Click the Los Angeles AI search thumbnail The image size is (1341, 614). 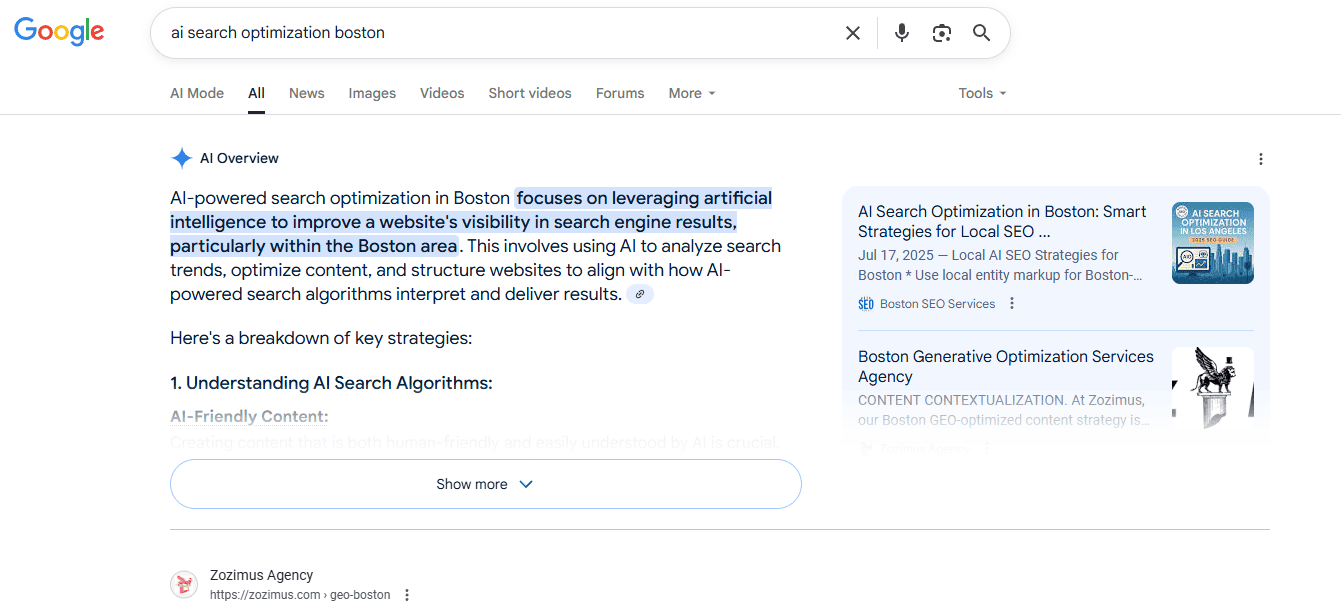pyautogui.click(x=1213, y=243)
